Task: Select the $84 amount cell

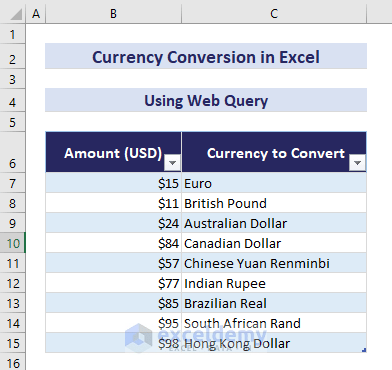Action: coord(114,243)
